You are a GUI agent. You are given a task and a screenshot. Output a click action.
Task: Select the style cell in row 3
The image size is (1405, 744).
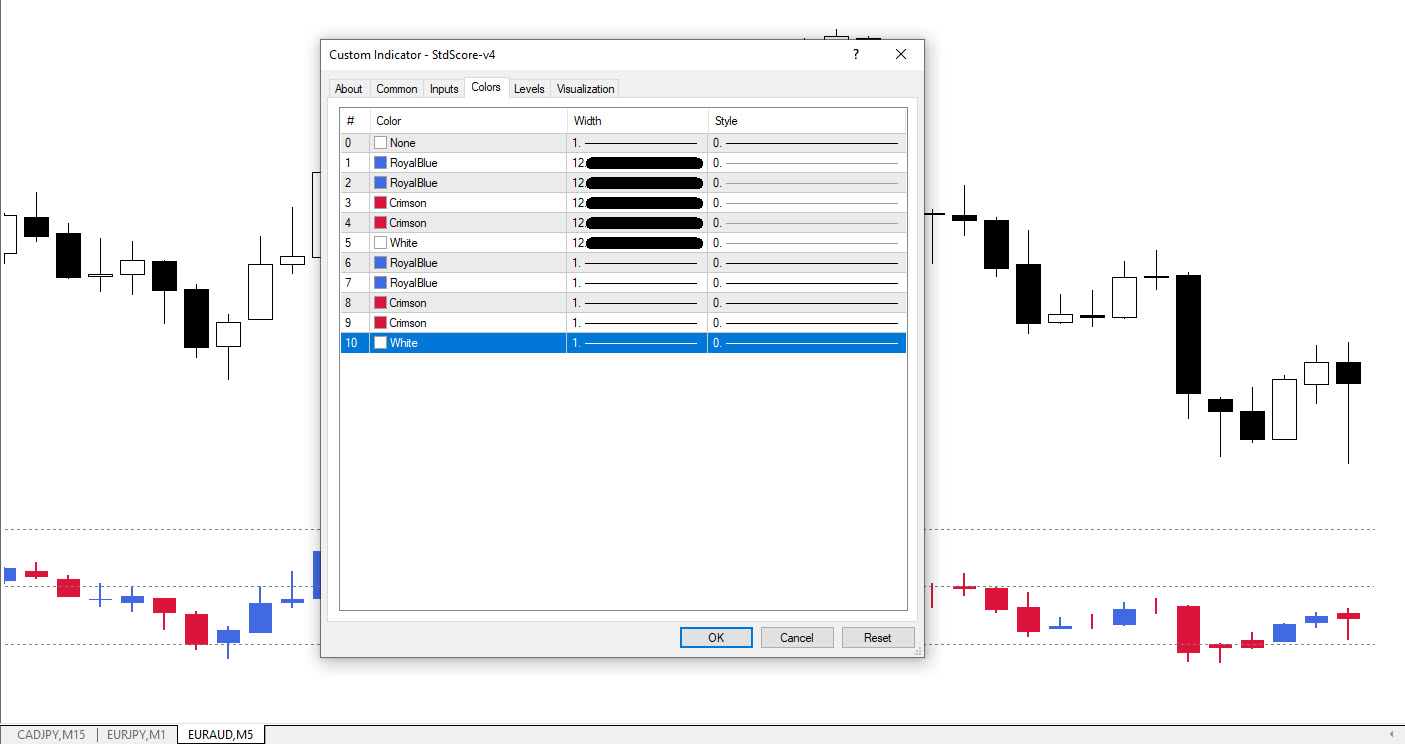pyautogui.click(x=807, y=203)
